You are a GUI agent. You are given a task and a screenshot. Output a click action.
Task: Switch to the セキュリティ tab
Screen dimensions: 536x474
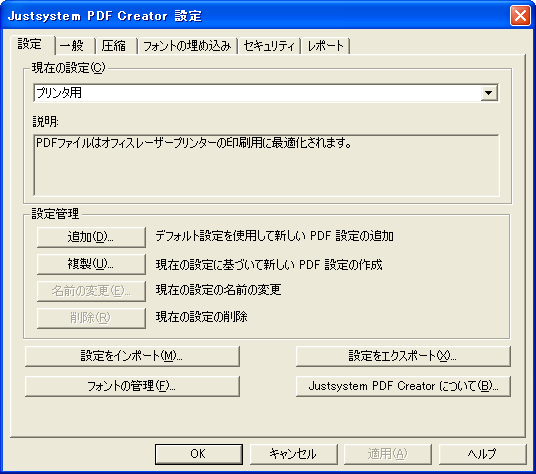(269, 46)
